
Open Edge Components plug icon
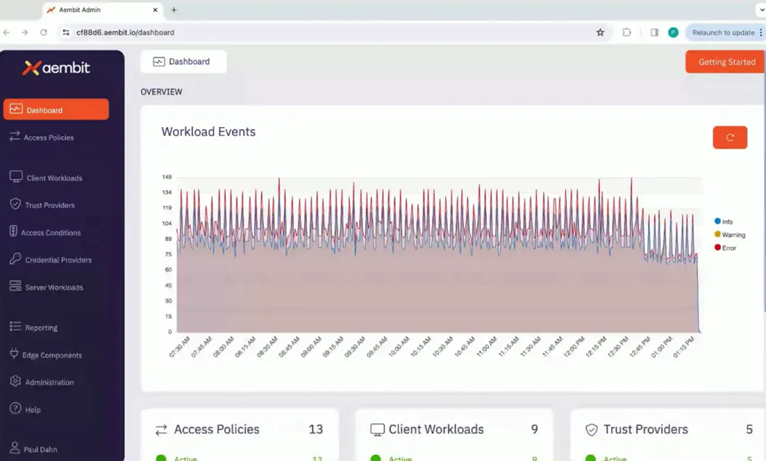tap(14, 354)
